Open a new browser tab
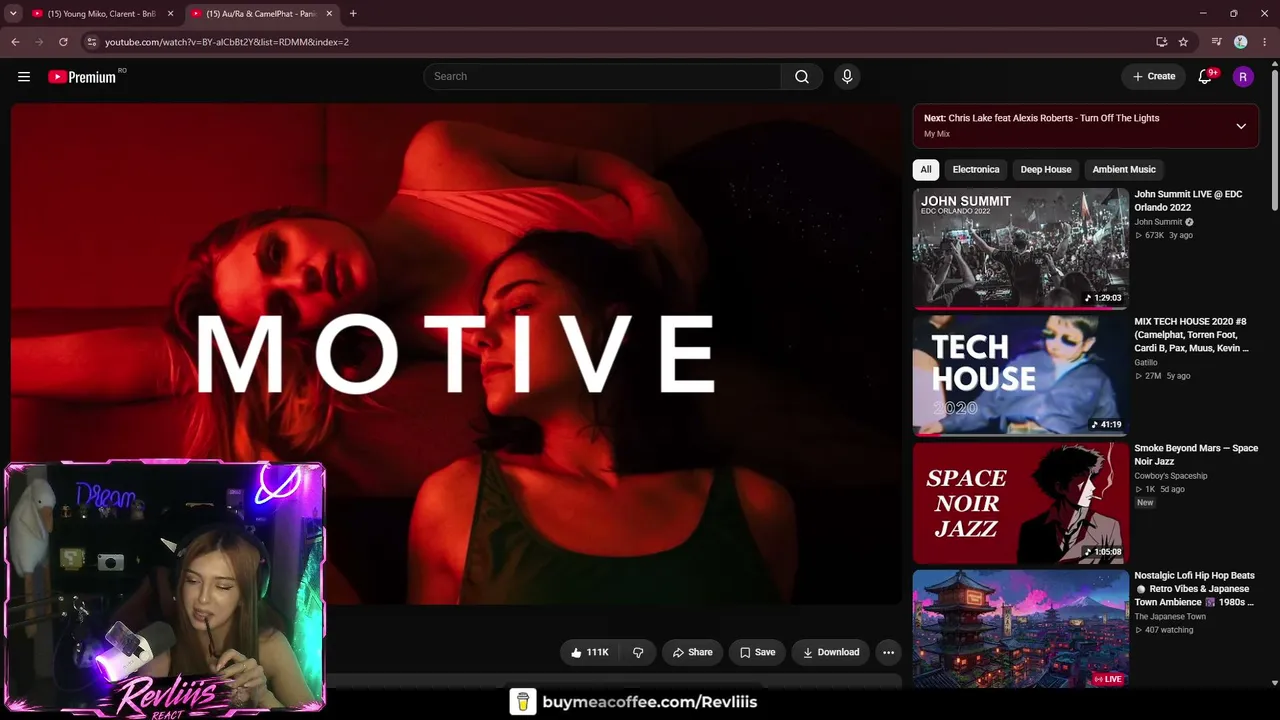 [x=353, y=14]
